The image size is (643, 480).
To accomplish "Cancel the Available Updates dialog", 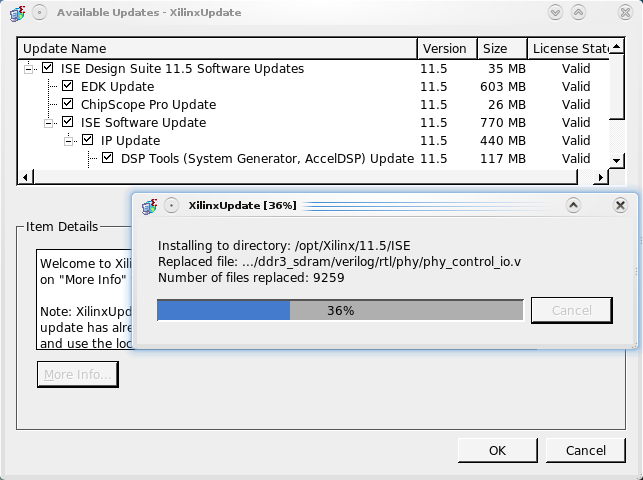I will point(585,450).
